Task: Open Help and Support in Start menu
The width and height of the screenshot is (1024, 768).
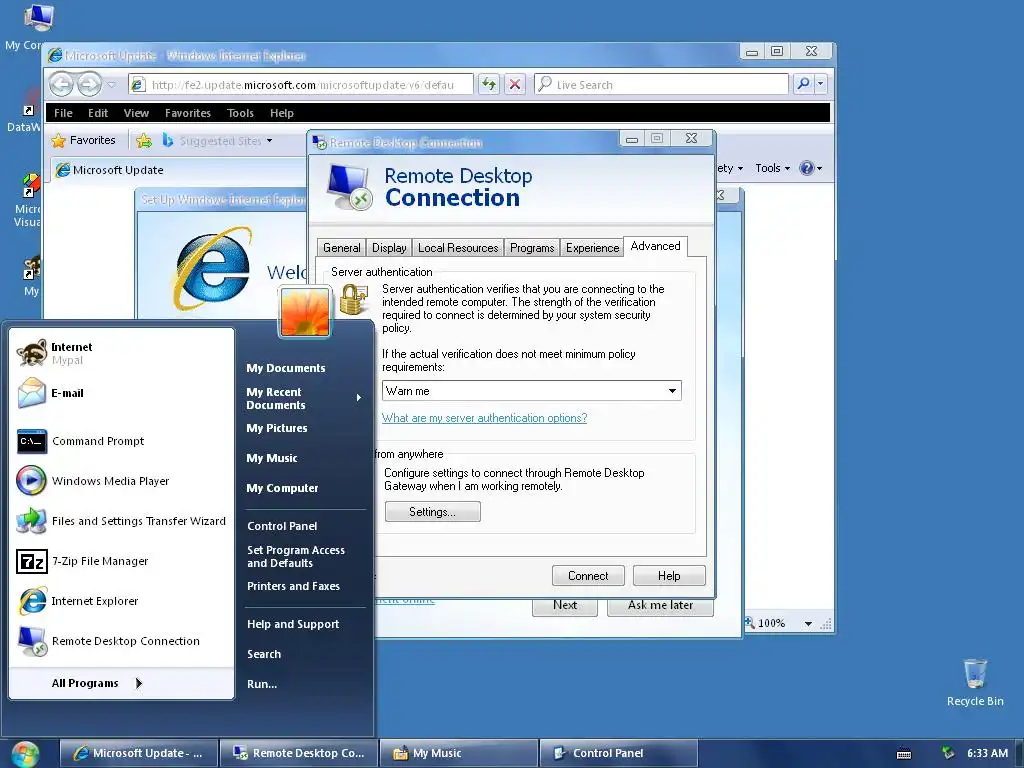Action: (x=293, y=624)
